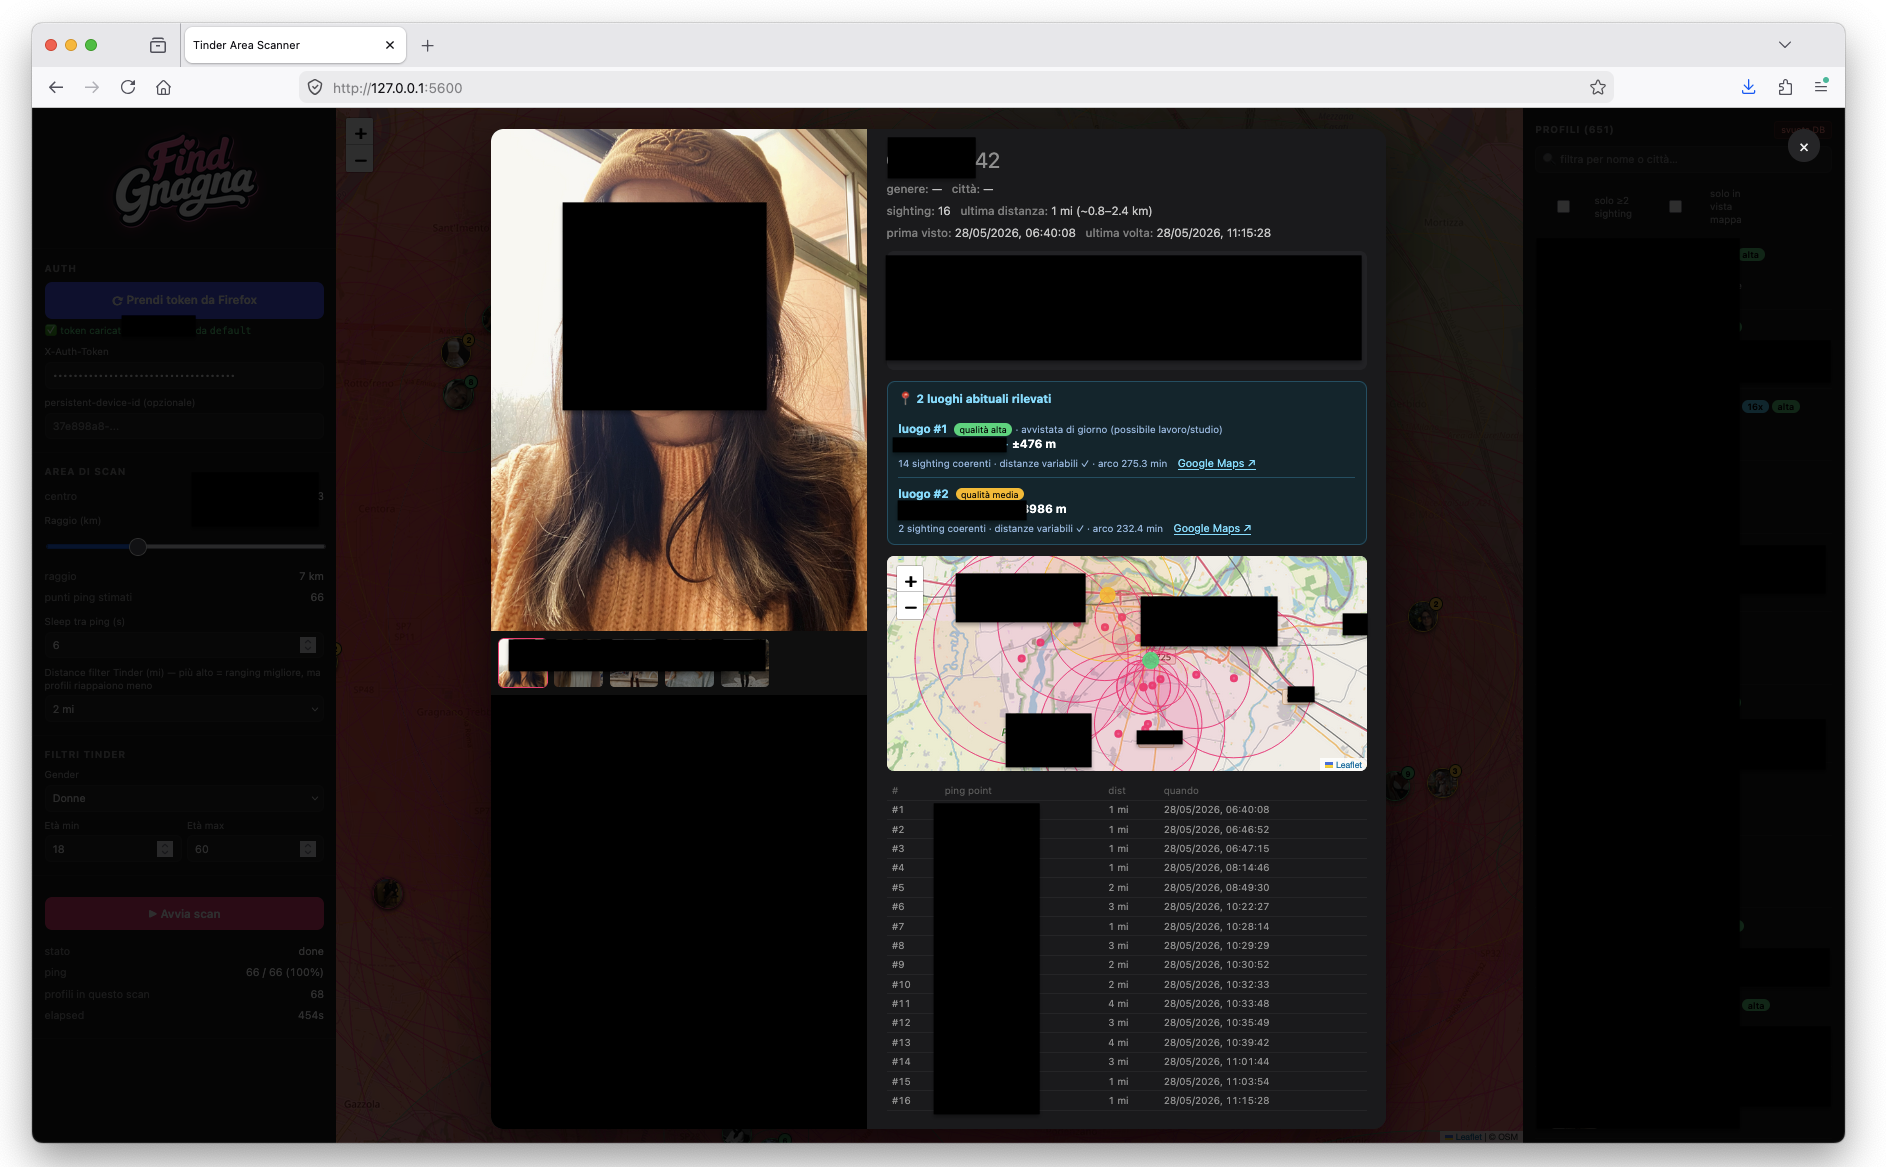Focus the X-Auth-Token input field
Viewport: 1886px width, 1167px height.
(x=184, y=376)
